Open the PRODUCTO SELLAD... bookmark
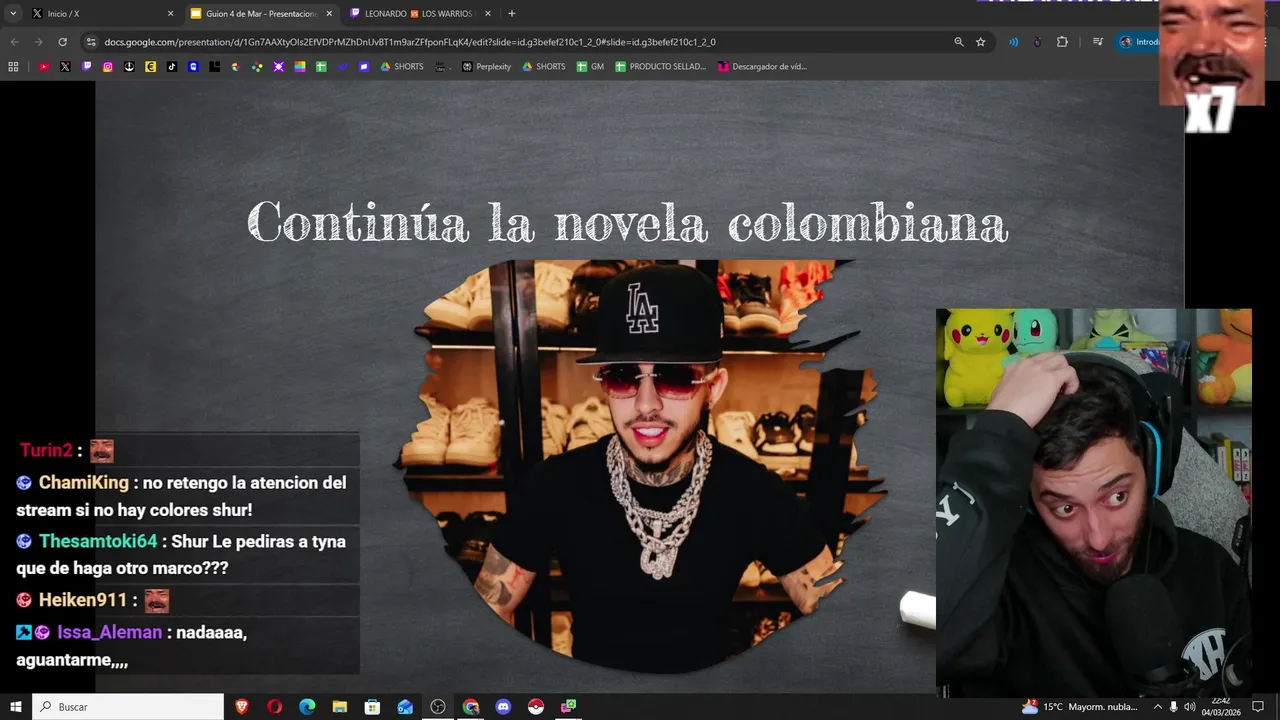 tap(660, 67)
